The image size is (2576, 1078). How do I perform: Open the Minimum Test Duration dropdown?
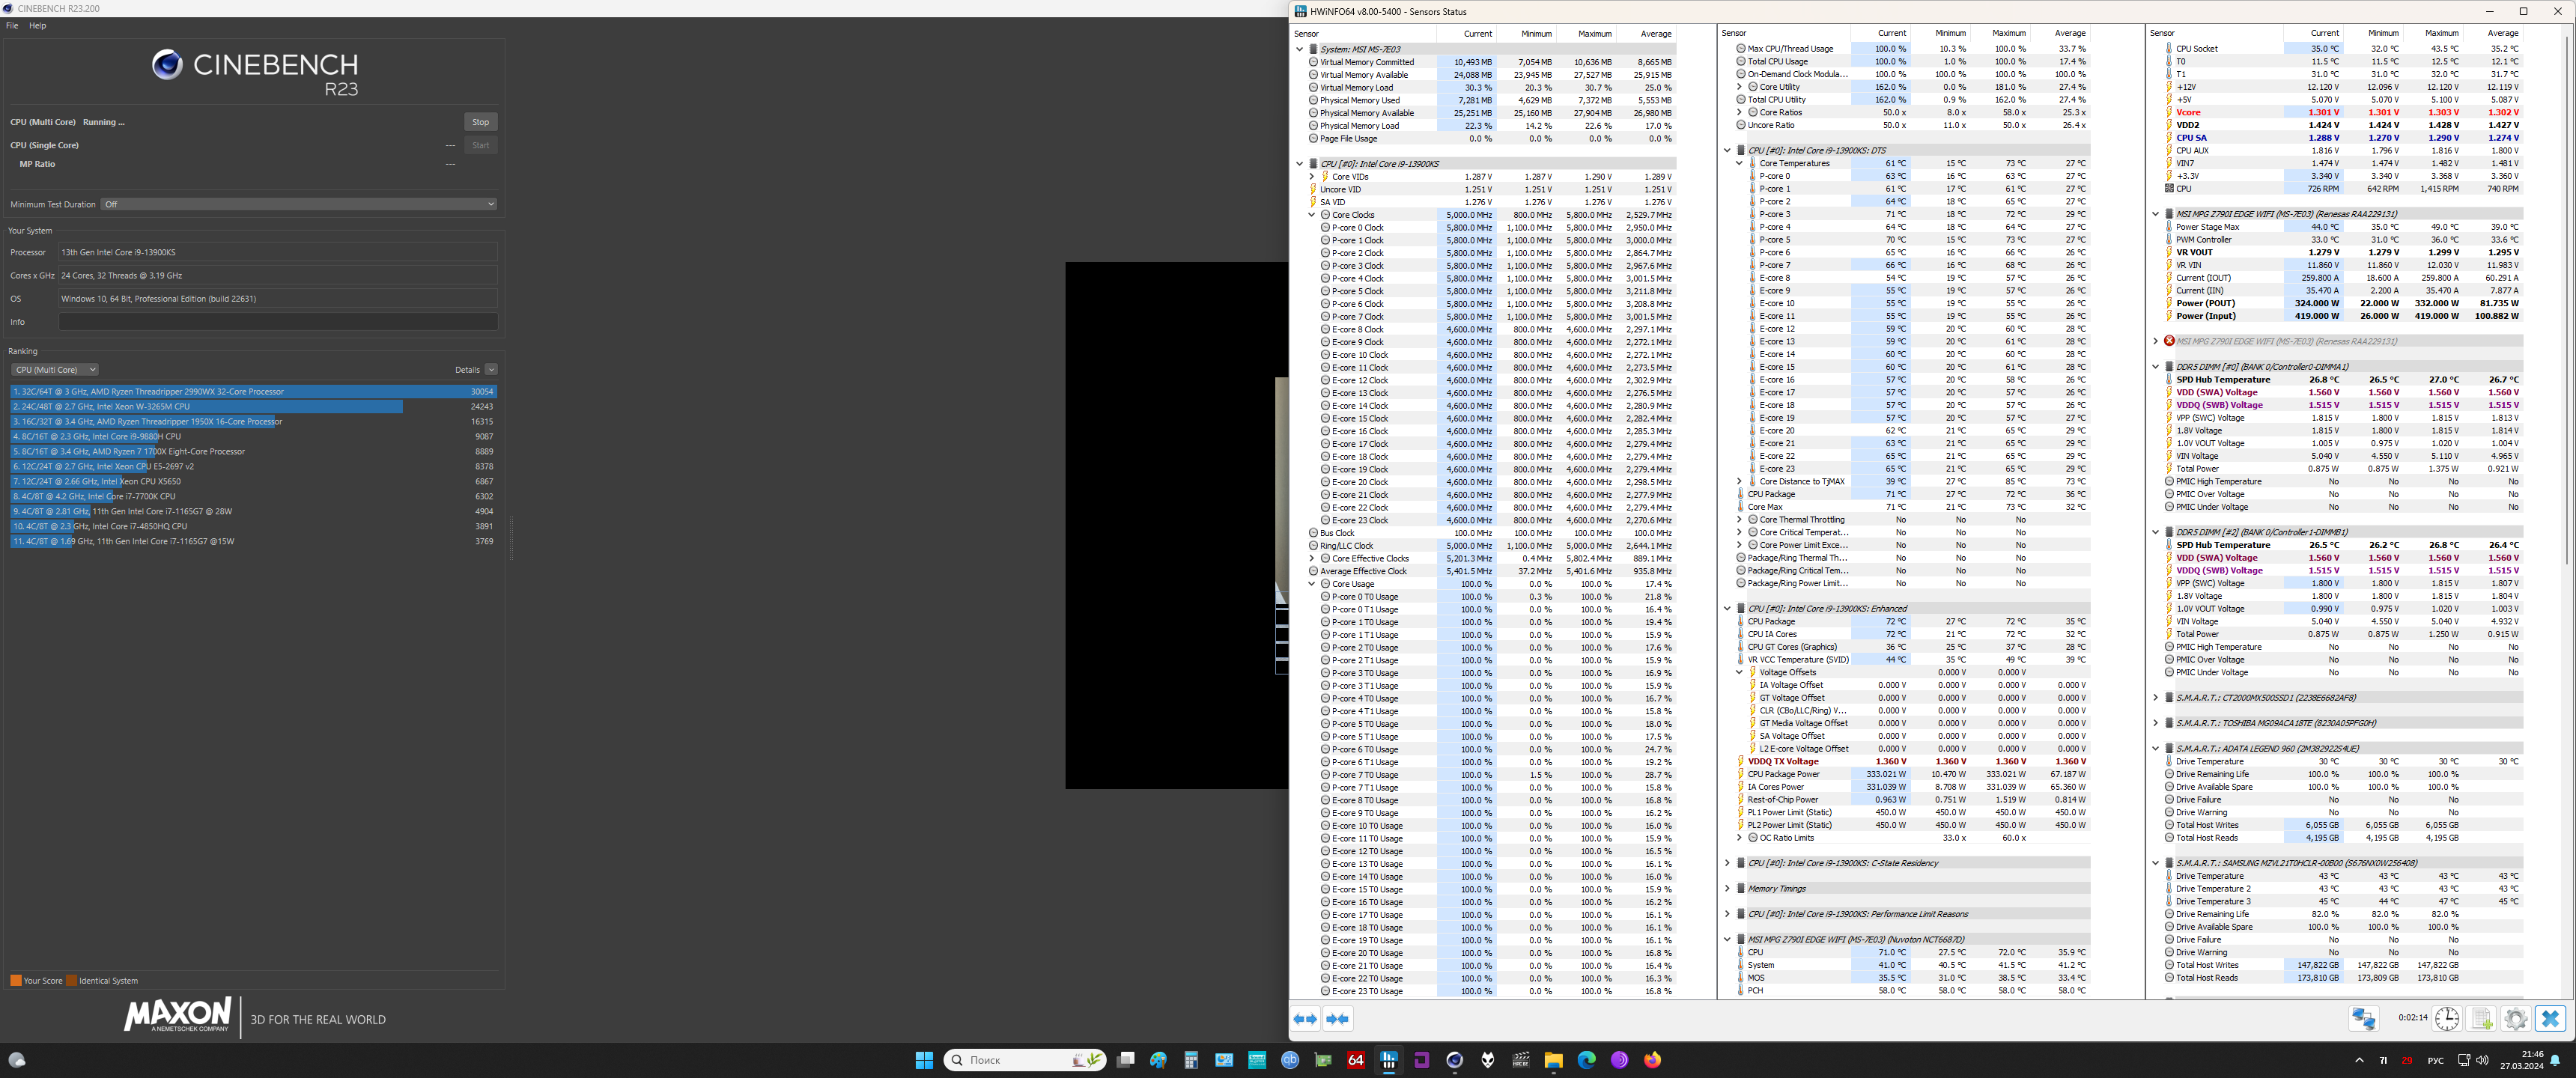click(298, 204)
